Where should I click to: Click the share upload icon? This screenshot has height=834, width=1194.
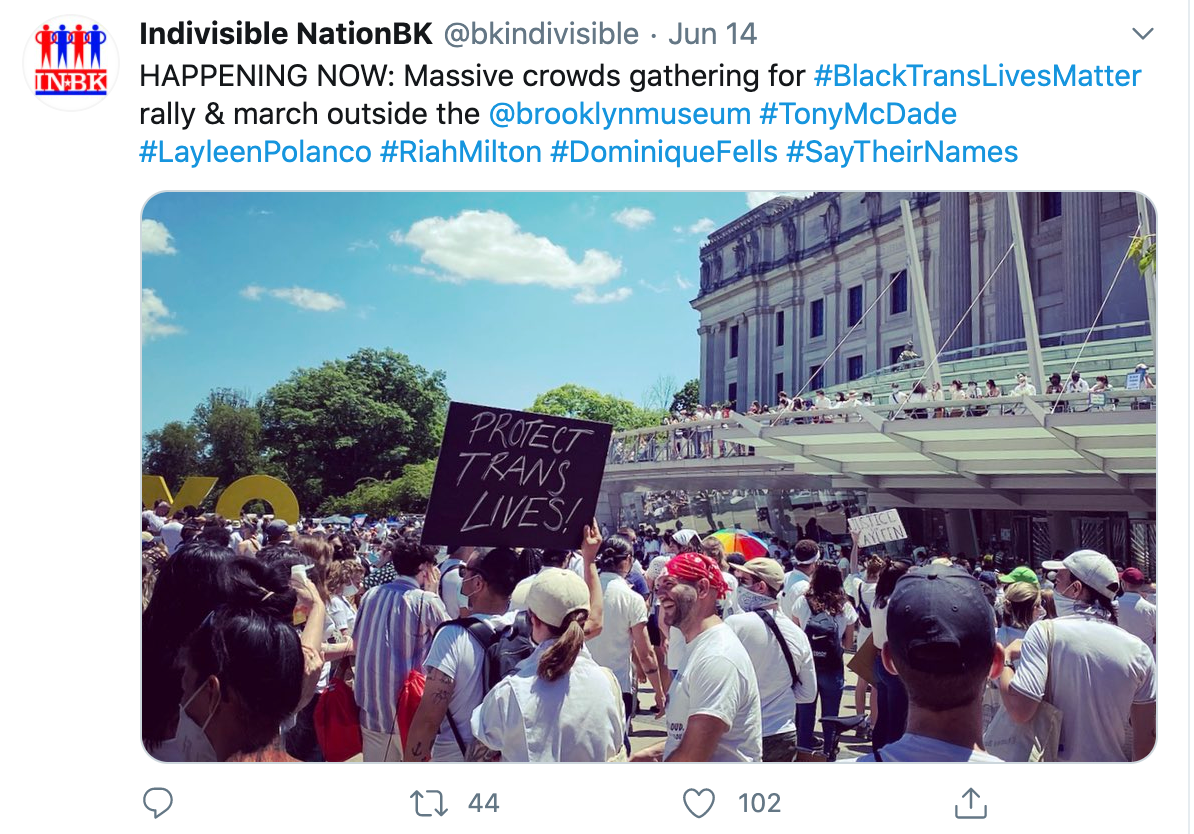pyautogui.click(x=971, y=803)
